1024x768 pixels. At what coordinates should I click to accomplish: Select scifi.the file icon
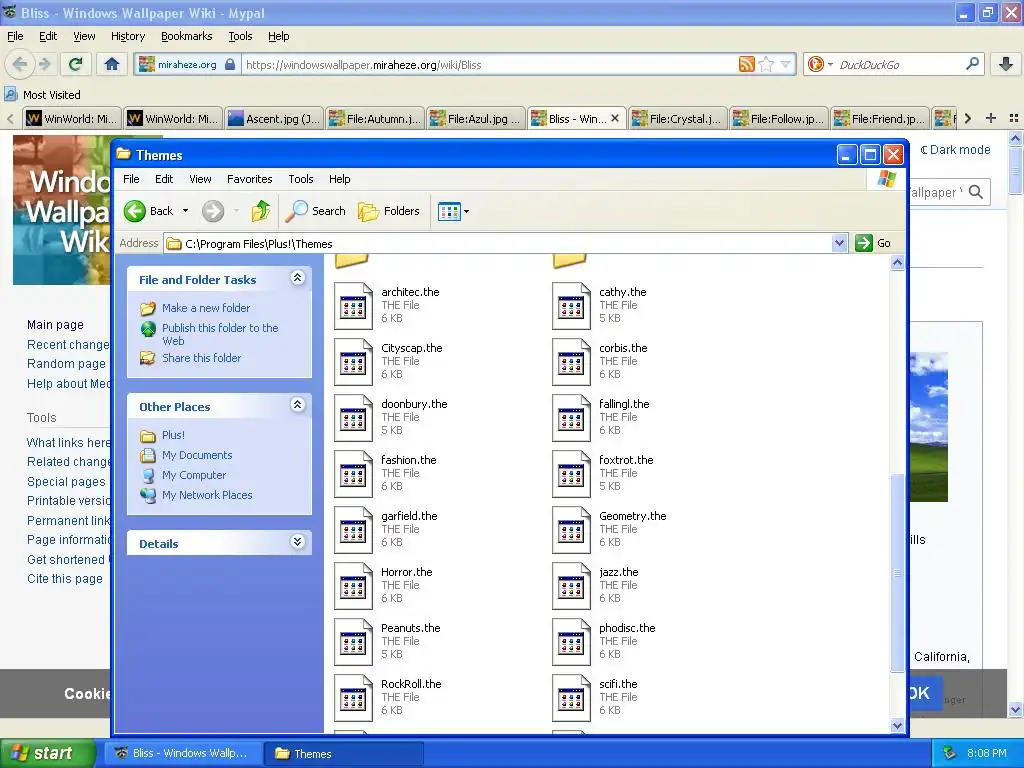[x=571, y=699]
